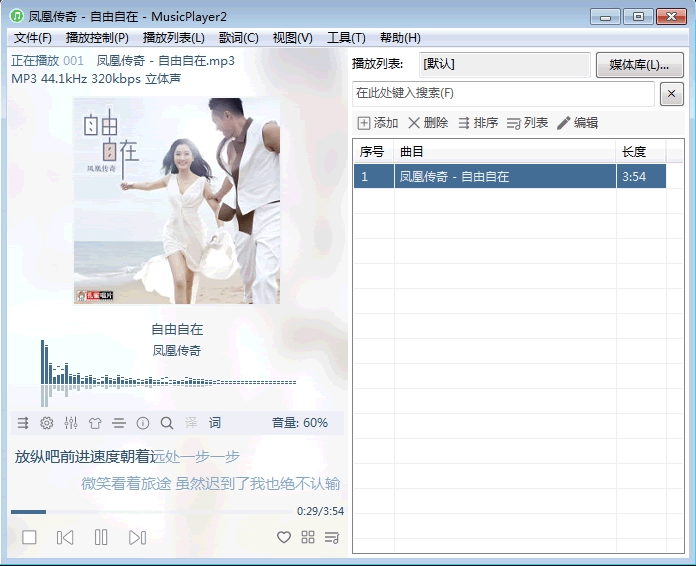Viewport: 696px width, 566px height.
Task: Show track info with the circled-i icon
Action: 143,423
